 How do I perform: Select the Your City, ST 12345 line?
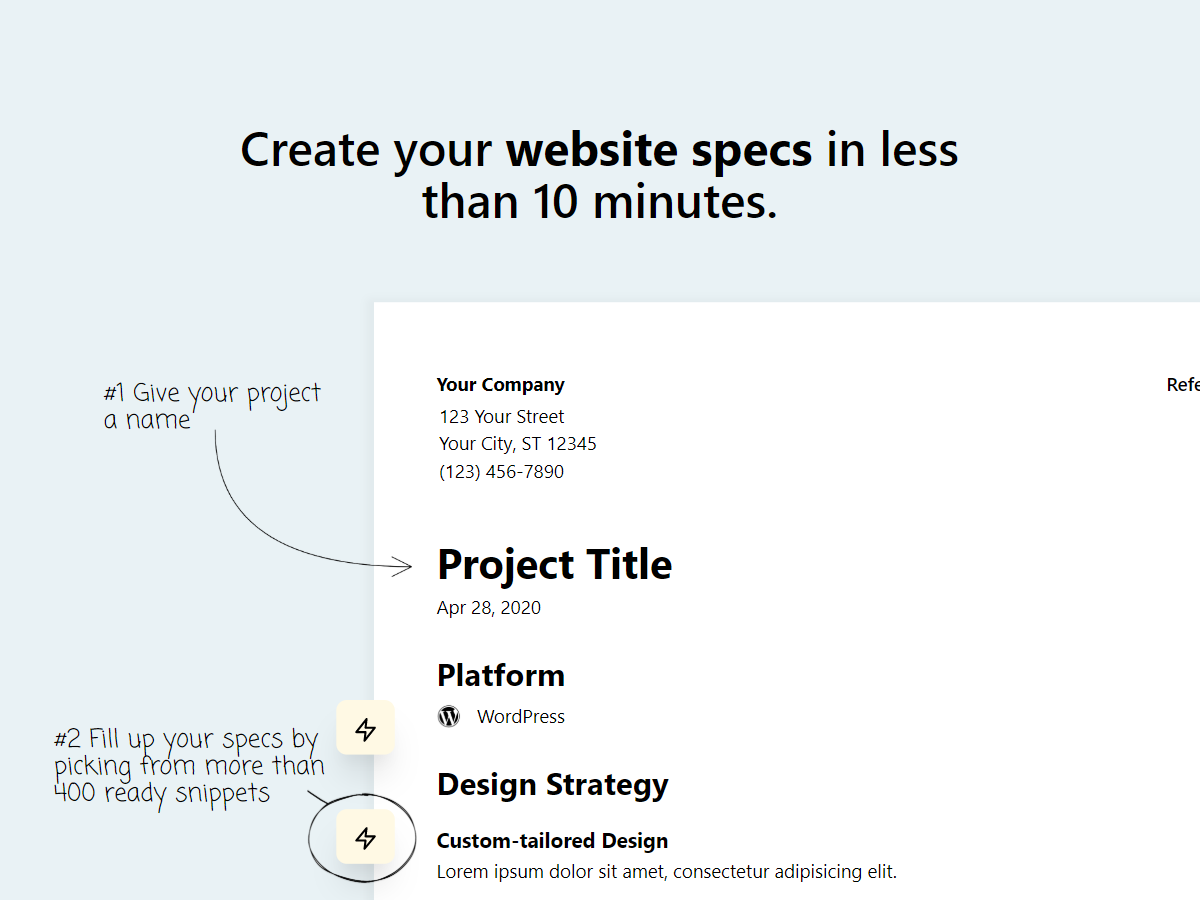(517, 443)
